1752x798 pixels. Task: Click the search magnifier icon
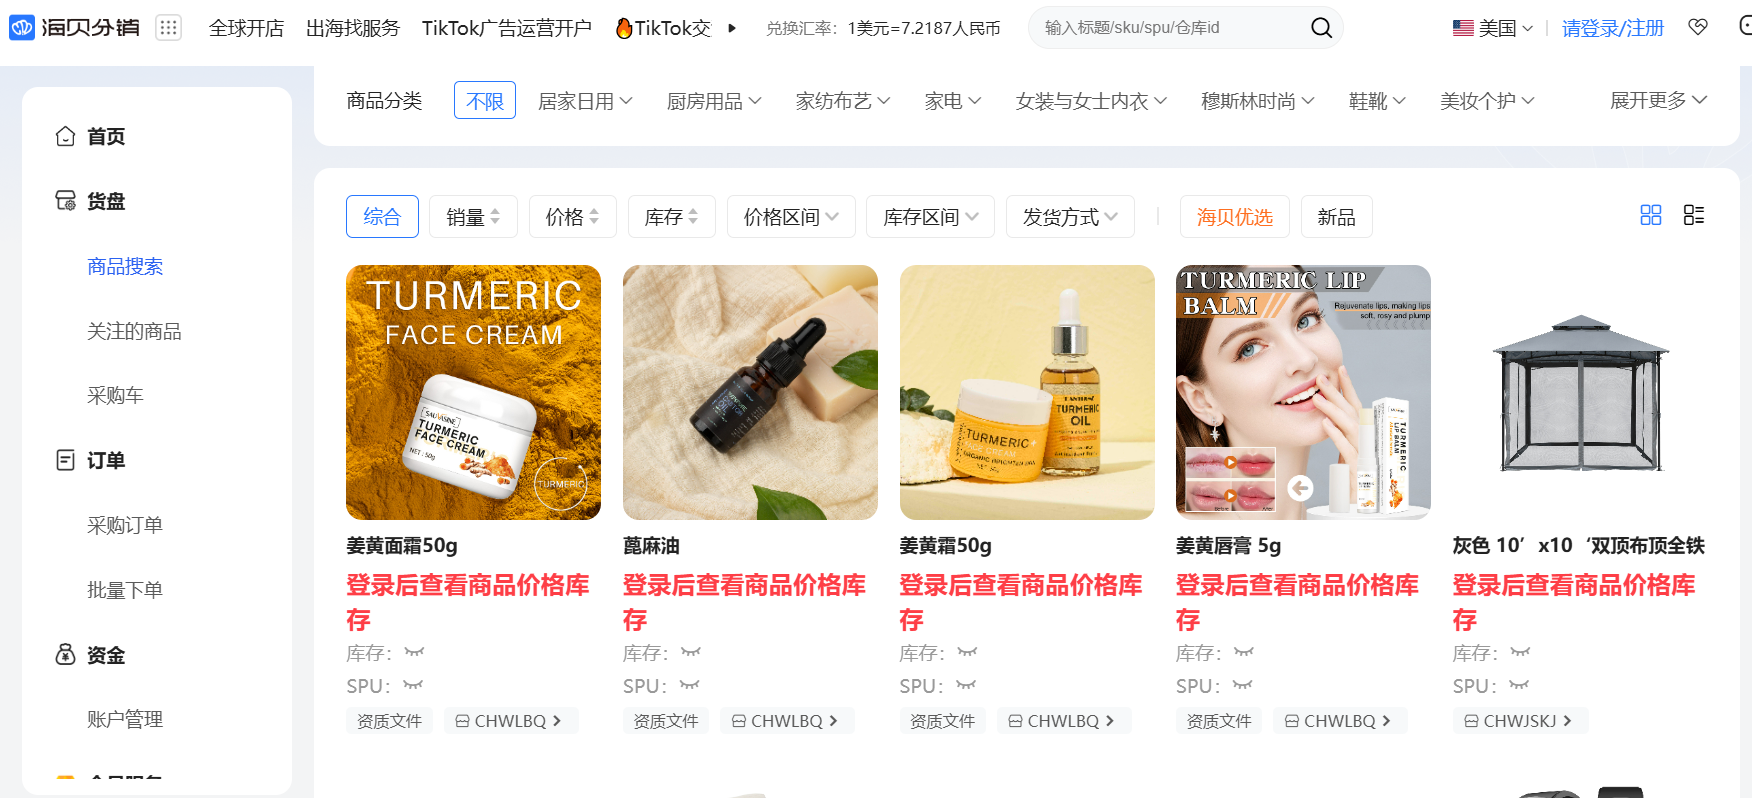pos(1321,28)
